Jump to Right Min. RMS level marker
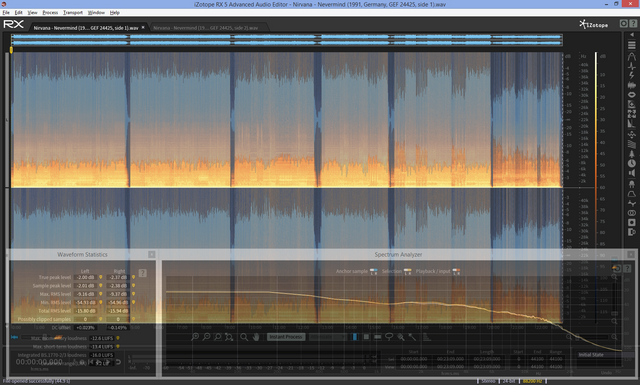 click(133, 302)
